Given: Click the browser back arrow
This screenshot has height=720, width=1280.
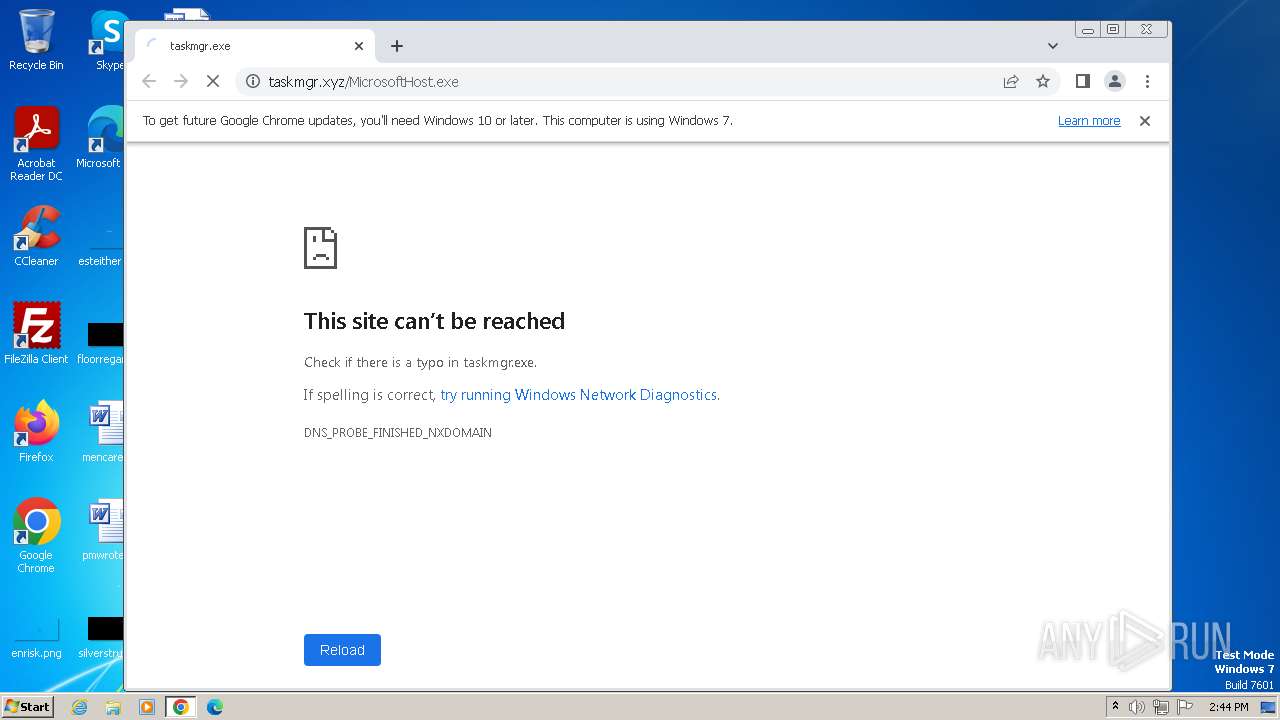Looking at the screenshot, I should [x=149, y=81].
